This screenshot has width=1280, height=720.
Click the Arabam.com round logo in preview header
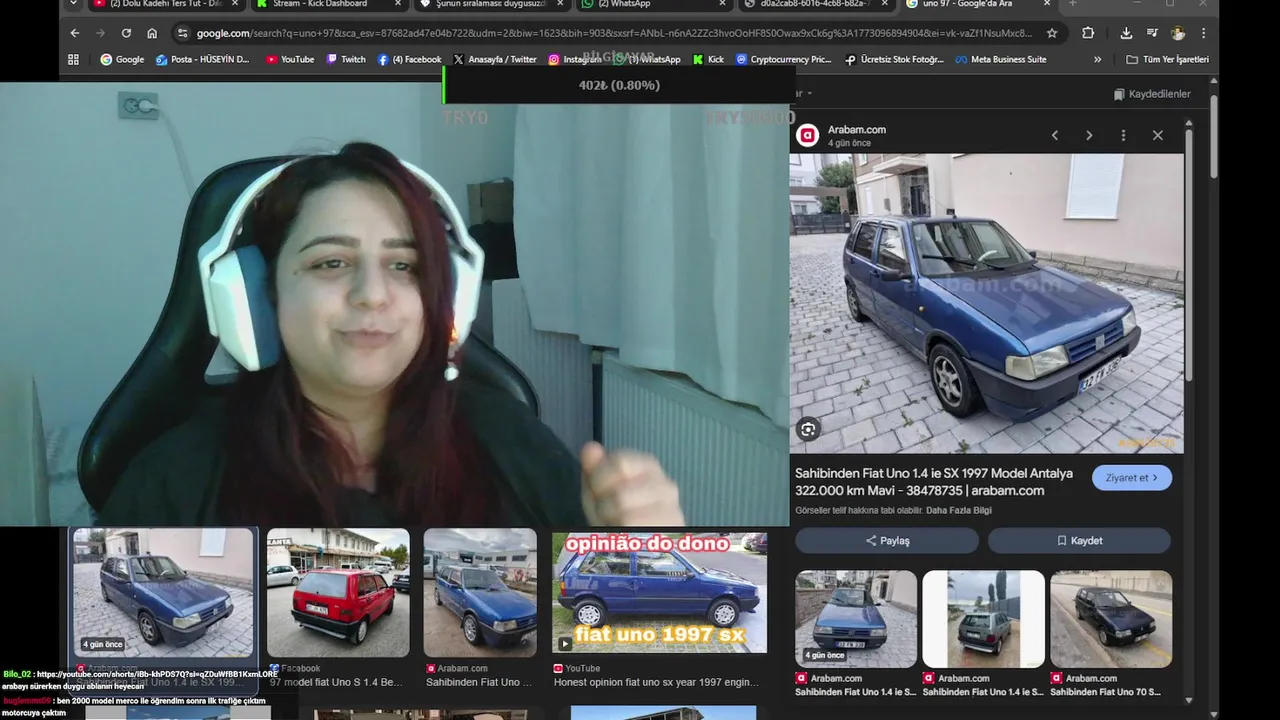pyautogui.click(x=807, y=135)
